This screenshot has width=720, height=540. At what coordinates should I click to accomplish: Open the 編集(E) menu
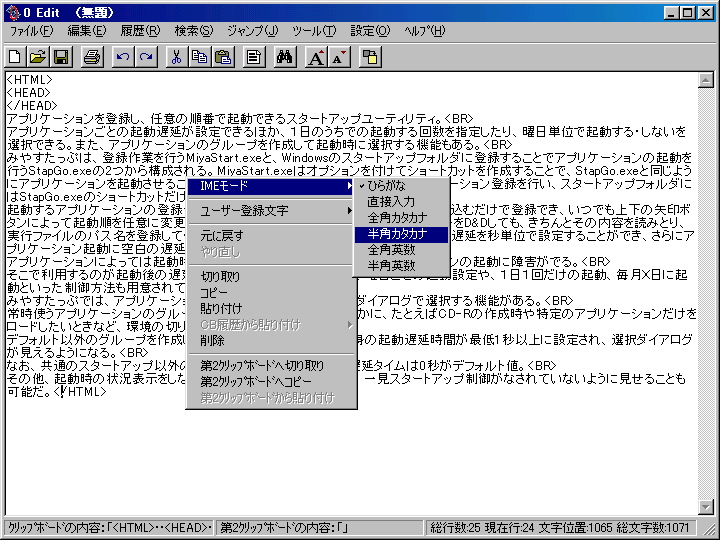click(87, 31)
